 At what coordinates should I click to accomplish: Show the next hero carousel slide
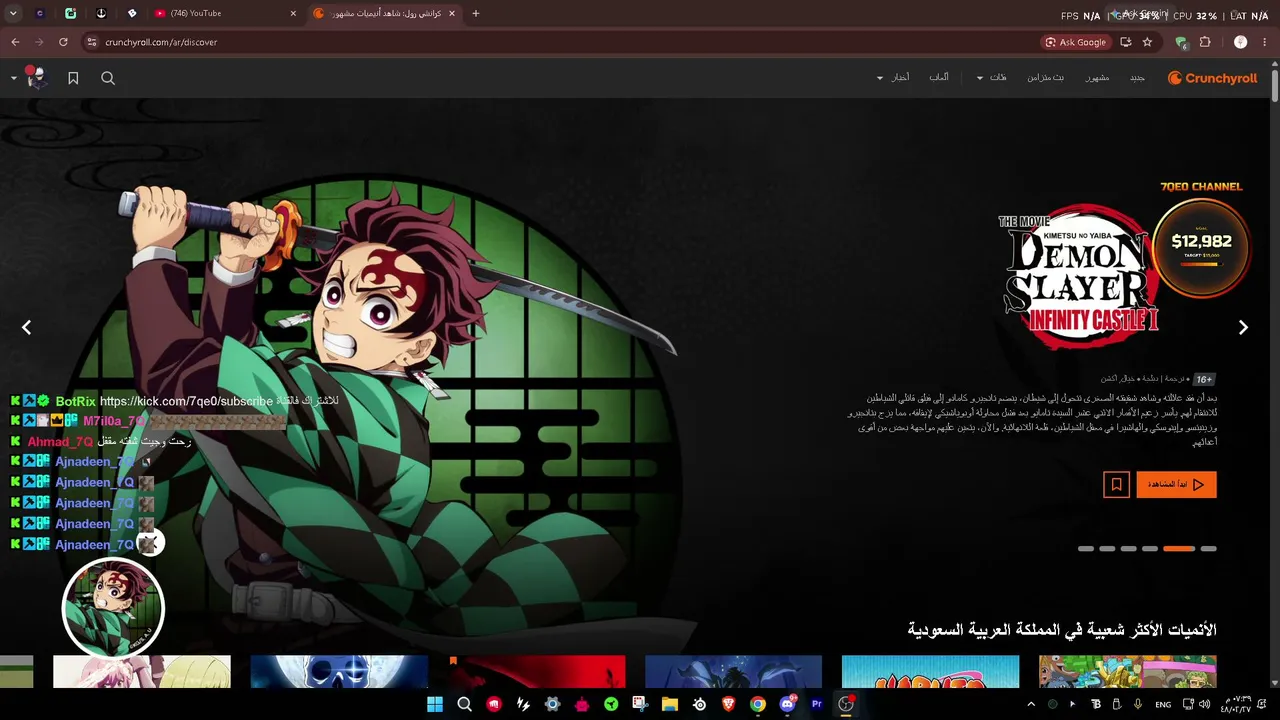coord(1243,327)
